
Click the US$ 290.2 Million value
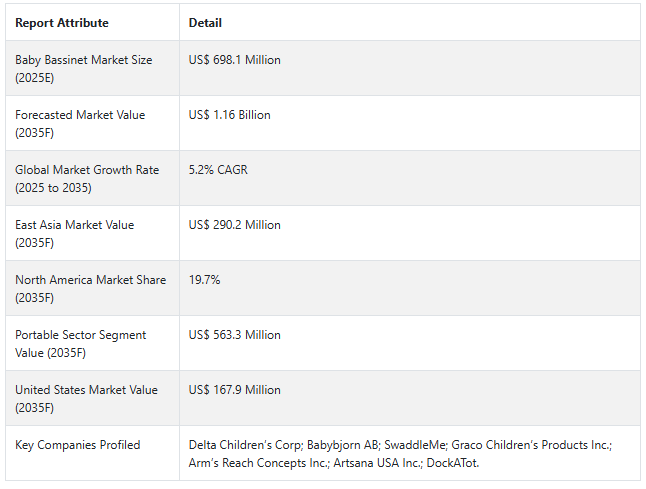pos(234,225)
